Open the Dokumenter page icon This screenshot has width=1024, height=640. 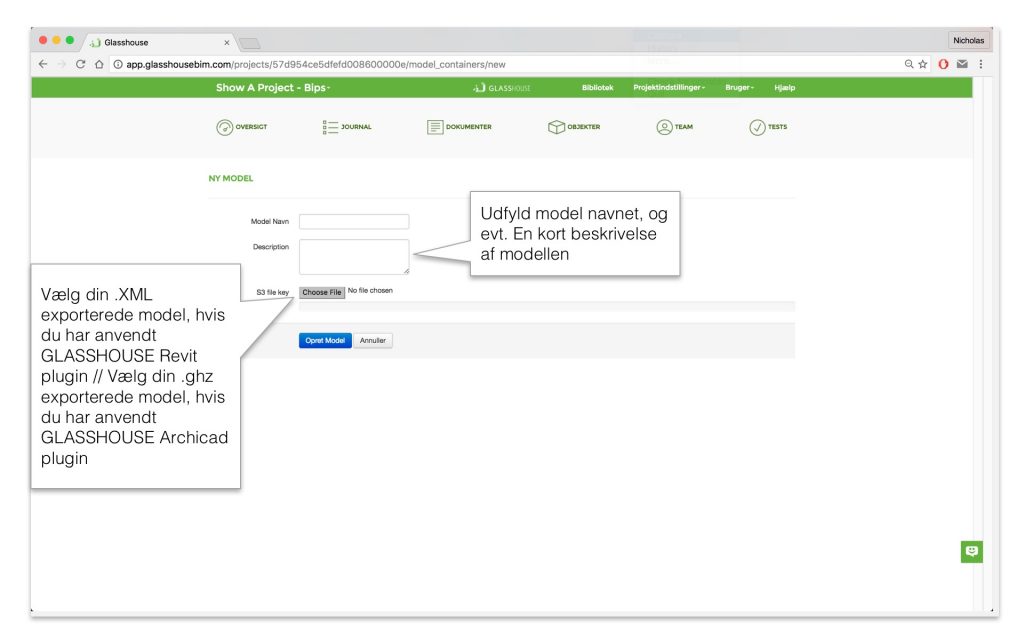[x=435, y=127]
